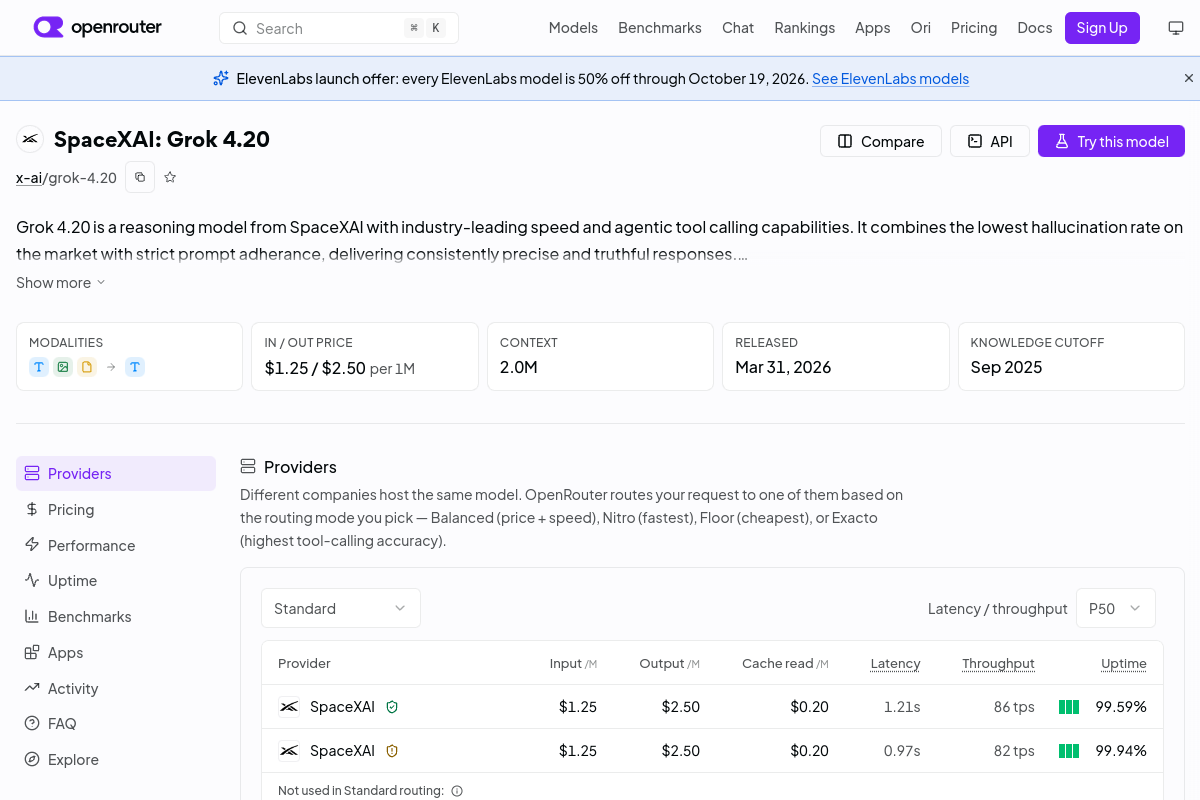
Task: Click the info icon beside Not used in Standard routing
Action: [457, 791]
